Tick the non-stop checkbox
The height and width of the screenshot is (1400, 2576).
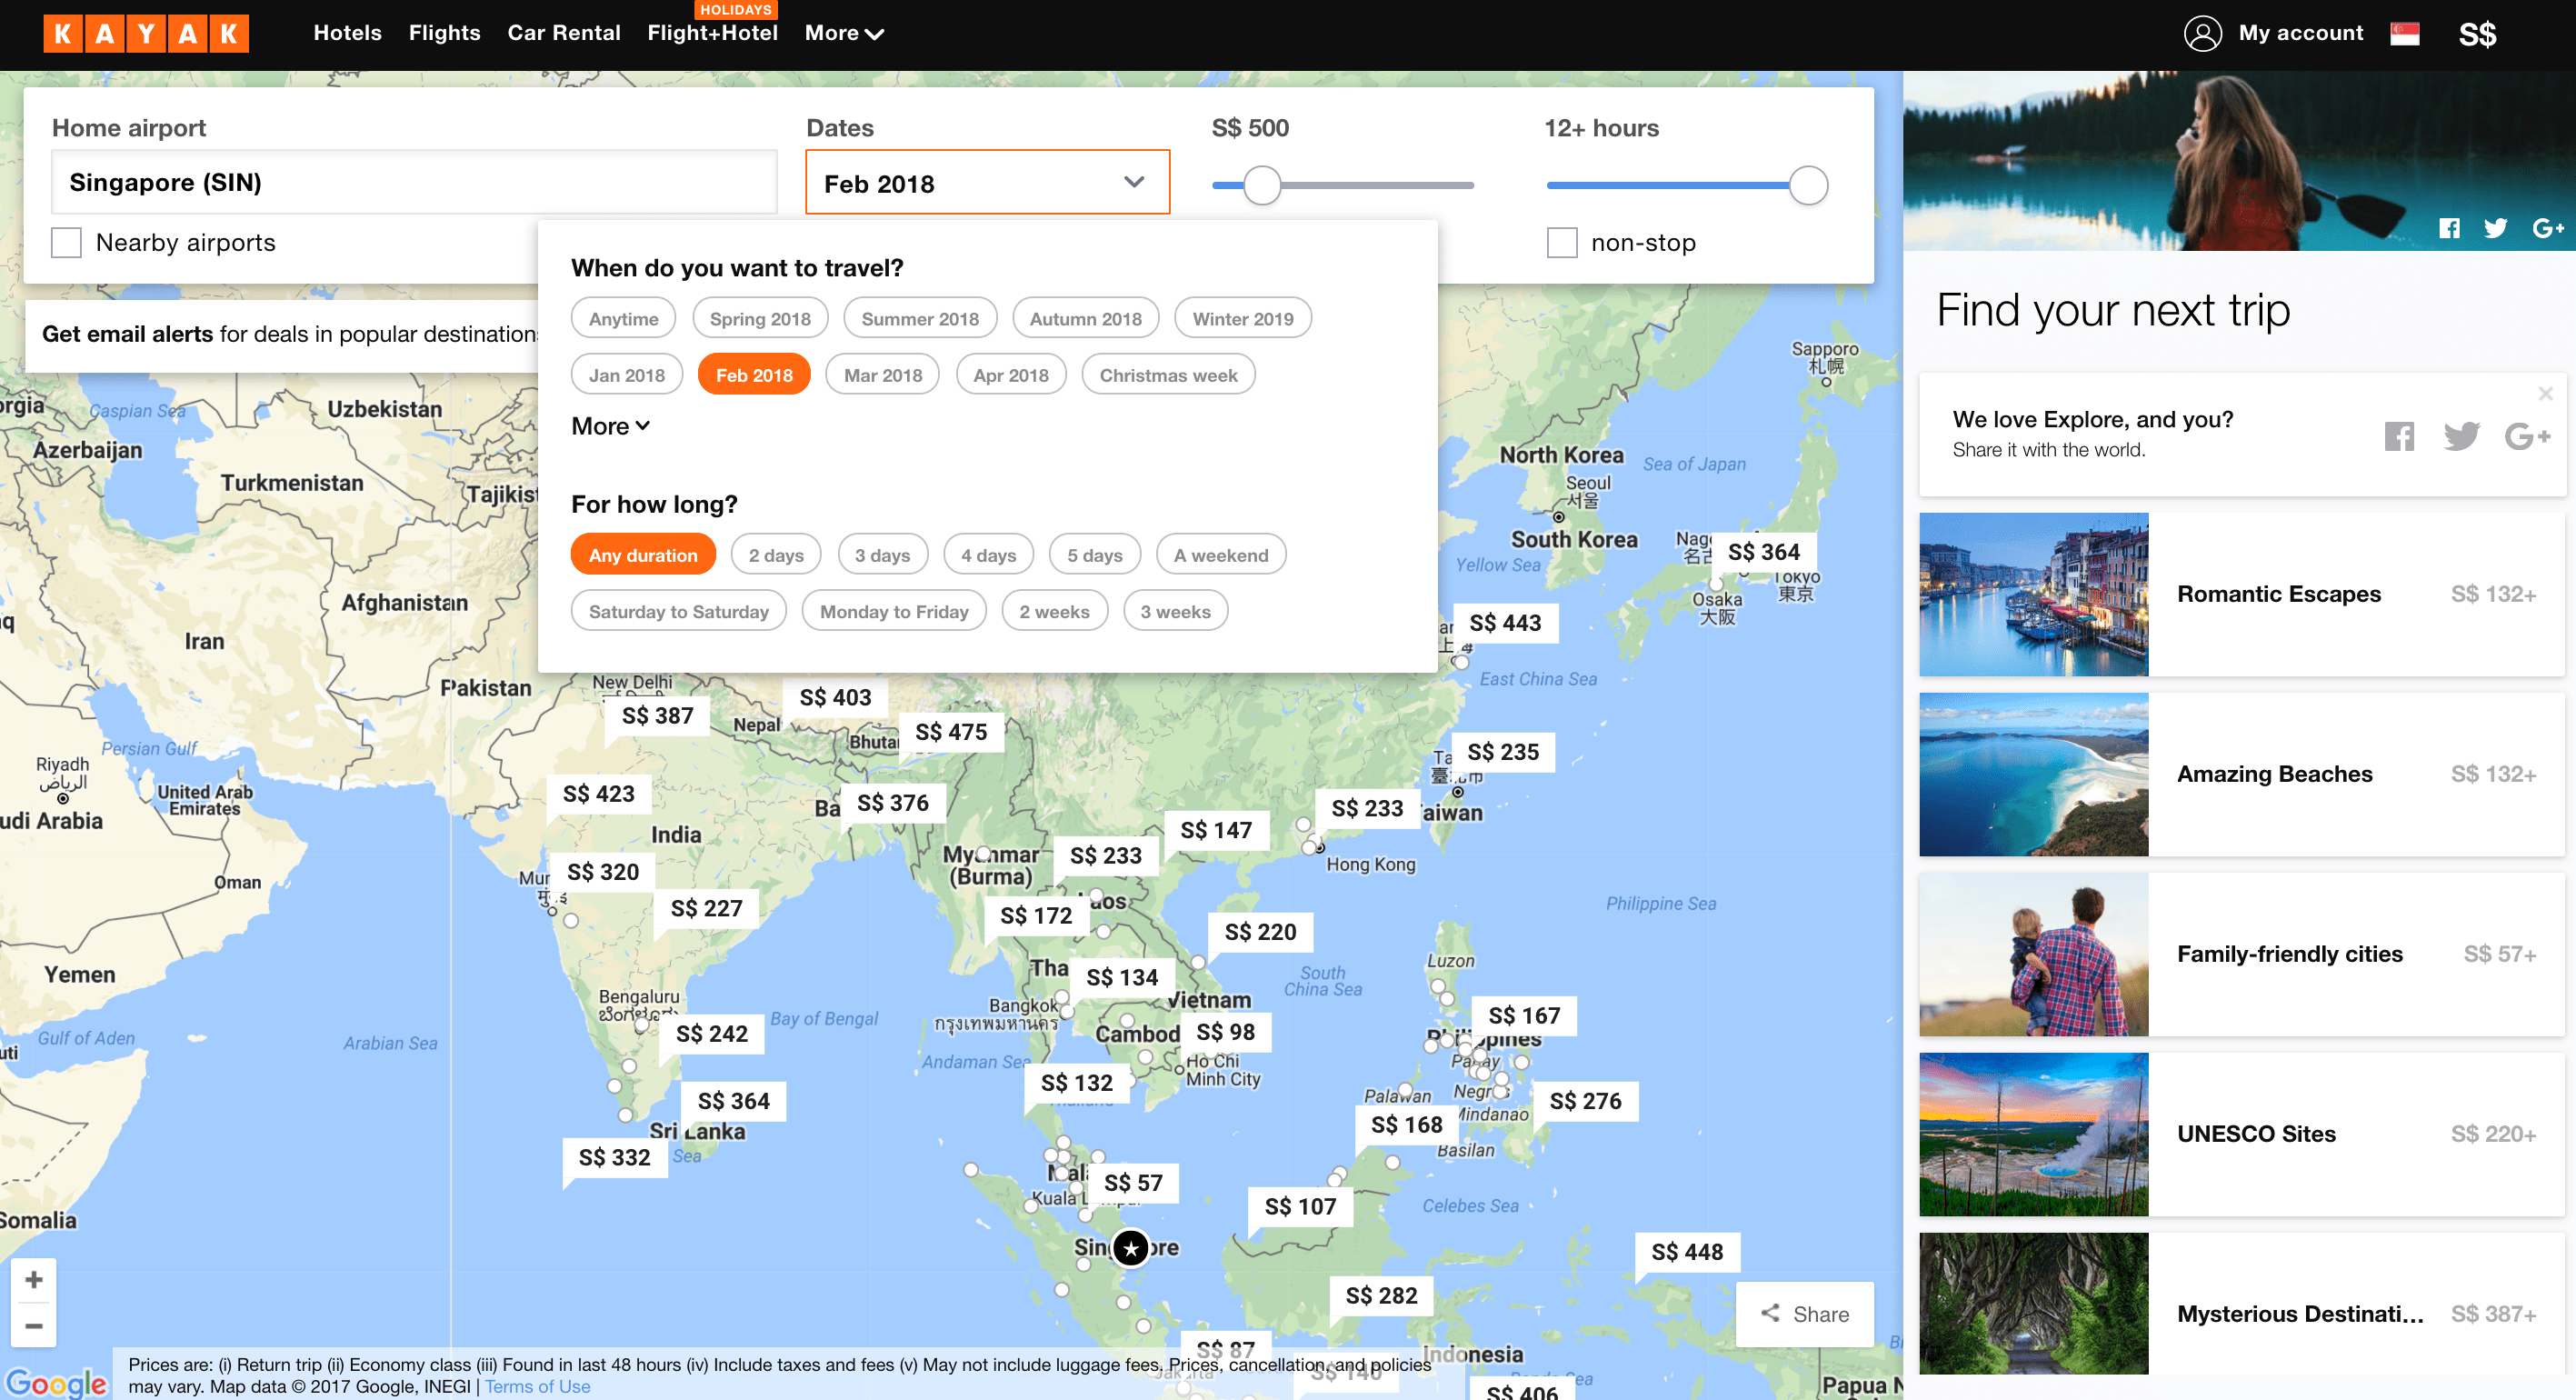[1561, 243]
